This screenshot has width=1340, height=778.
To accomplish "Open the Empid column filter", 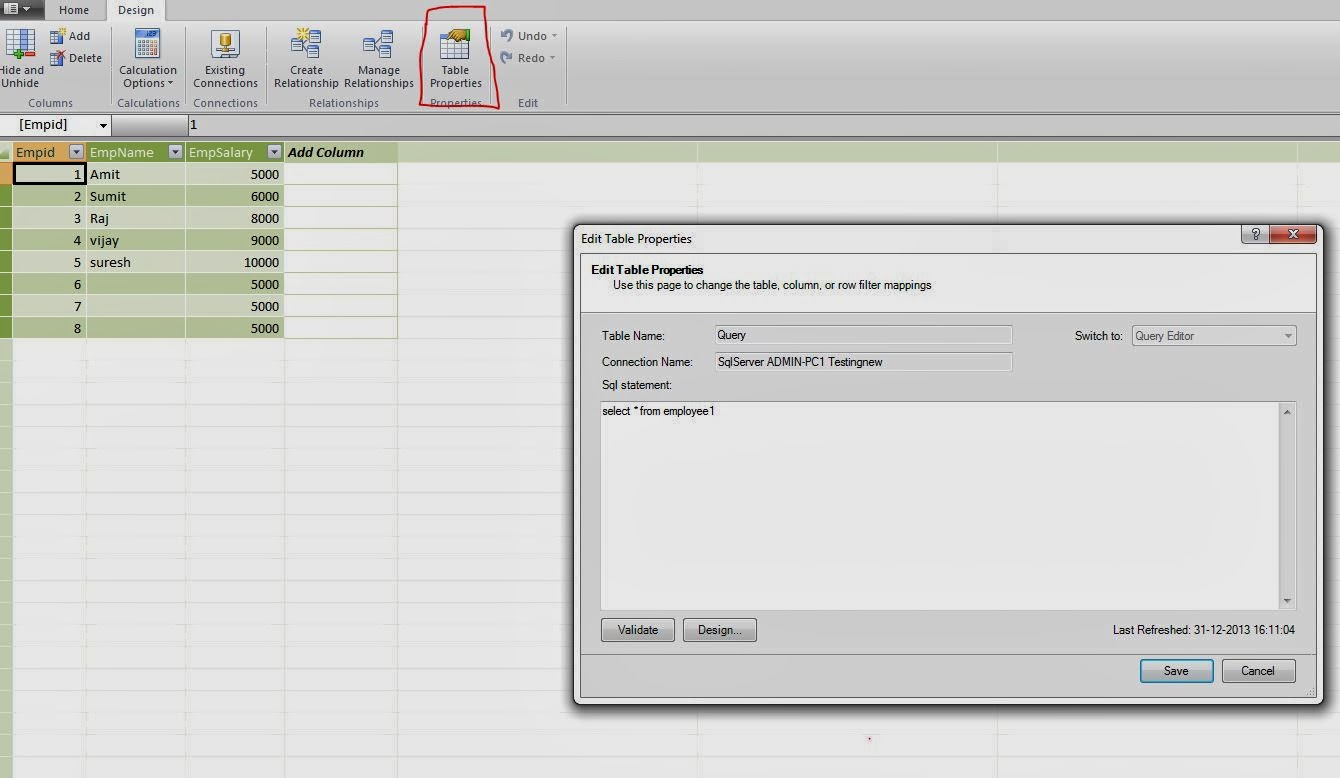I will coord(77,152).
